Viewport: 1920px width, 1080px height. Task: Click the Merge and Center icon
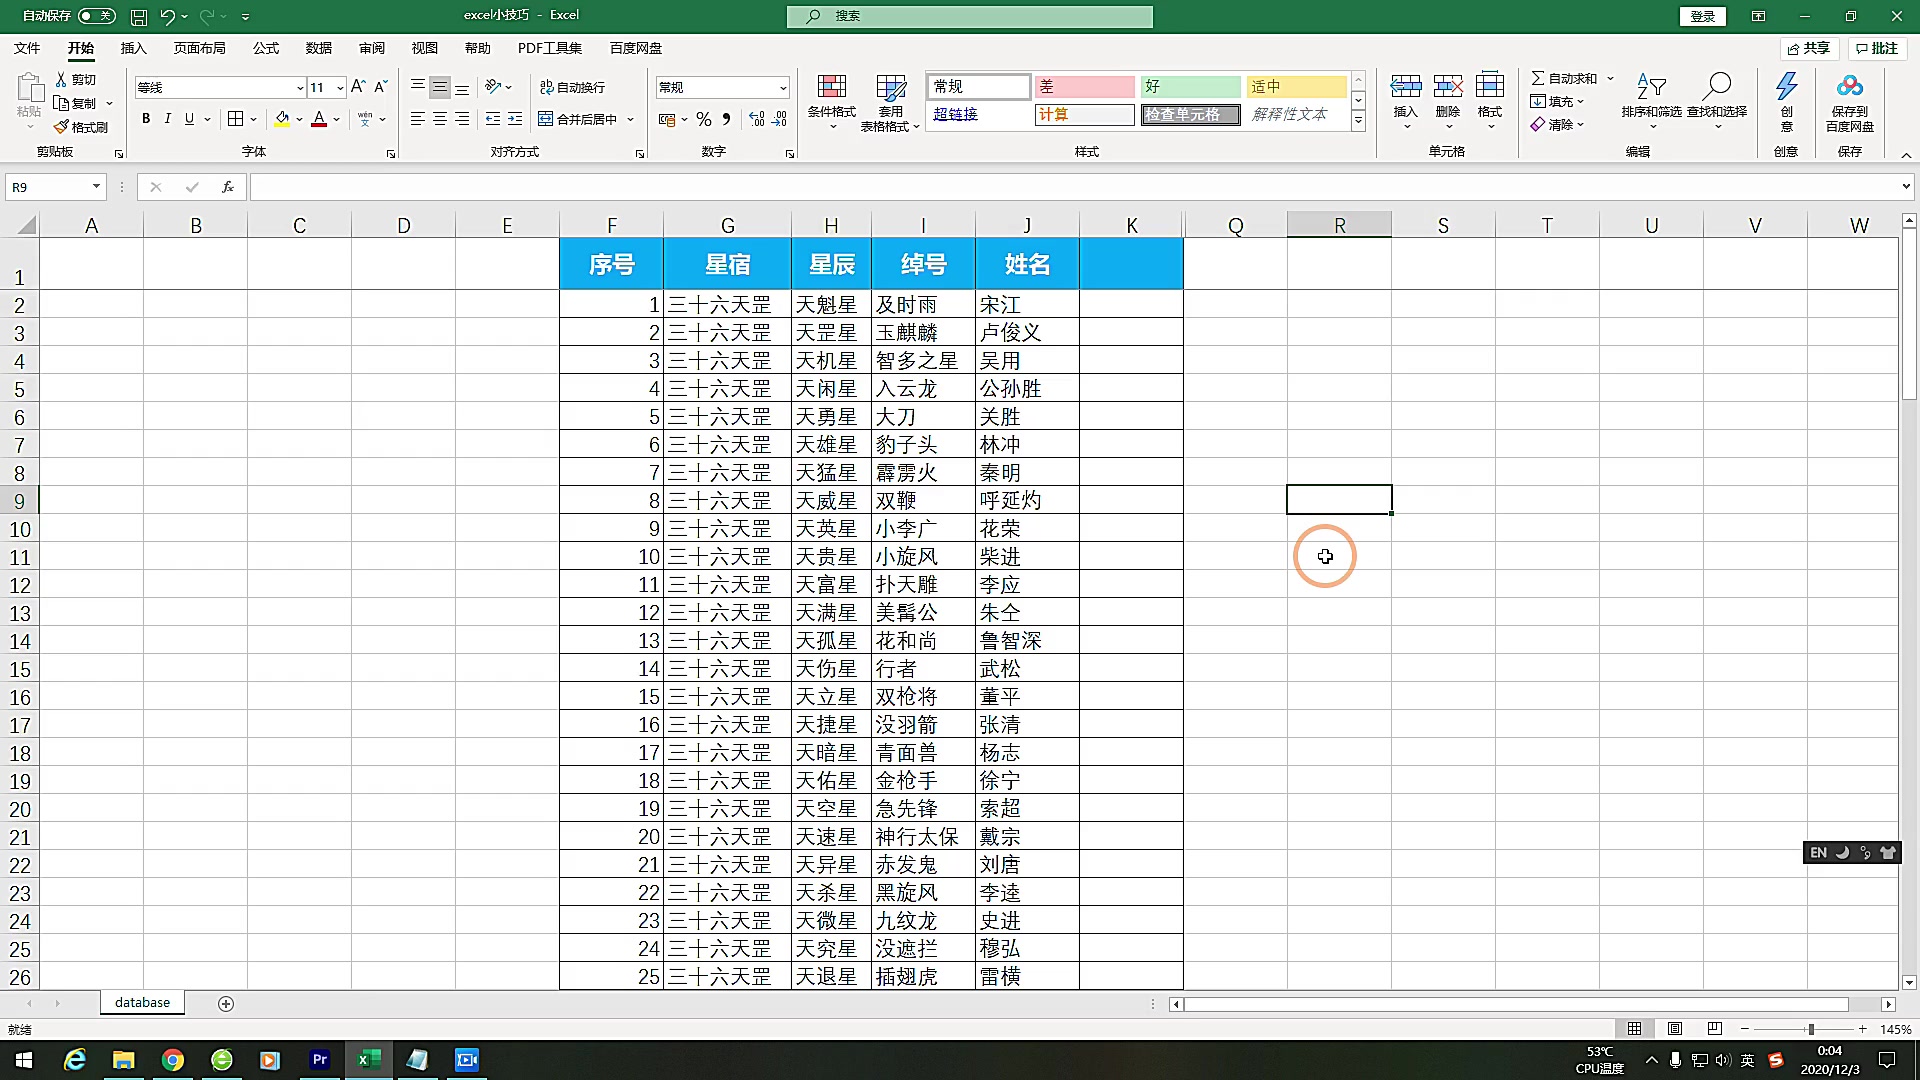tap(546, 119)
